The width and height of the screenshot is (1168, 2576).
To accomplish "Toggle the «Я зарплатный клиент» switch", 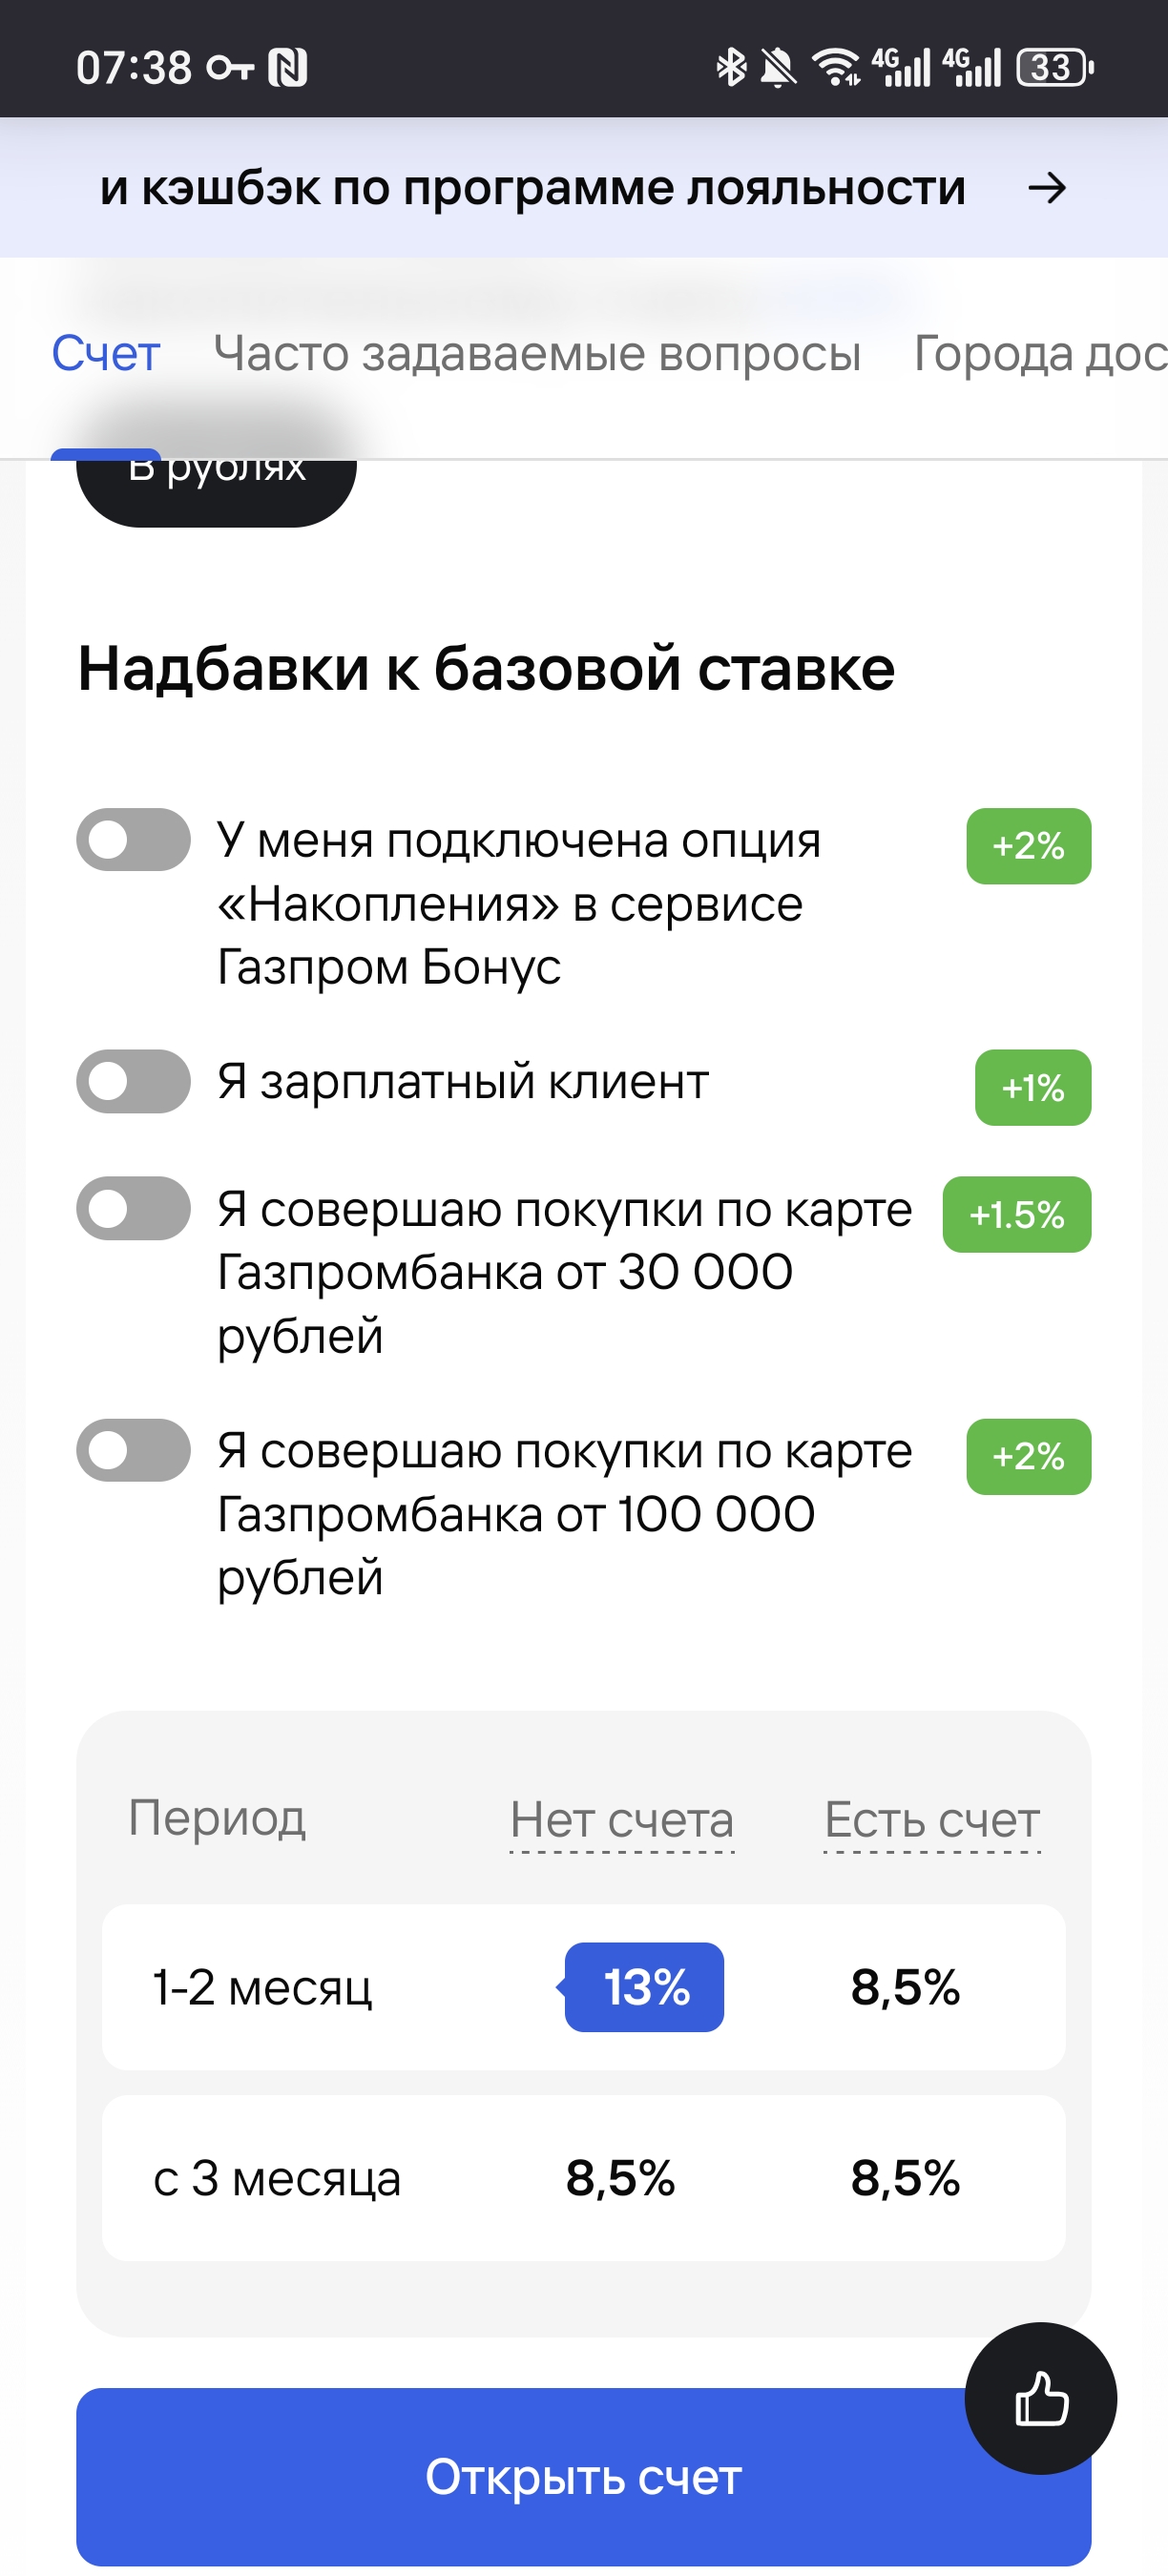I will point(133,1082).
